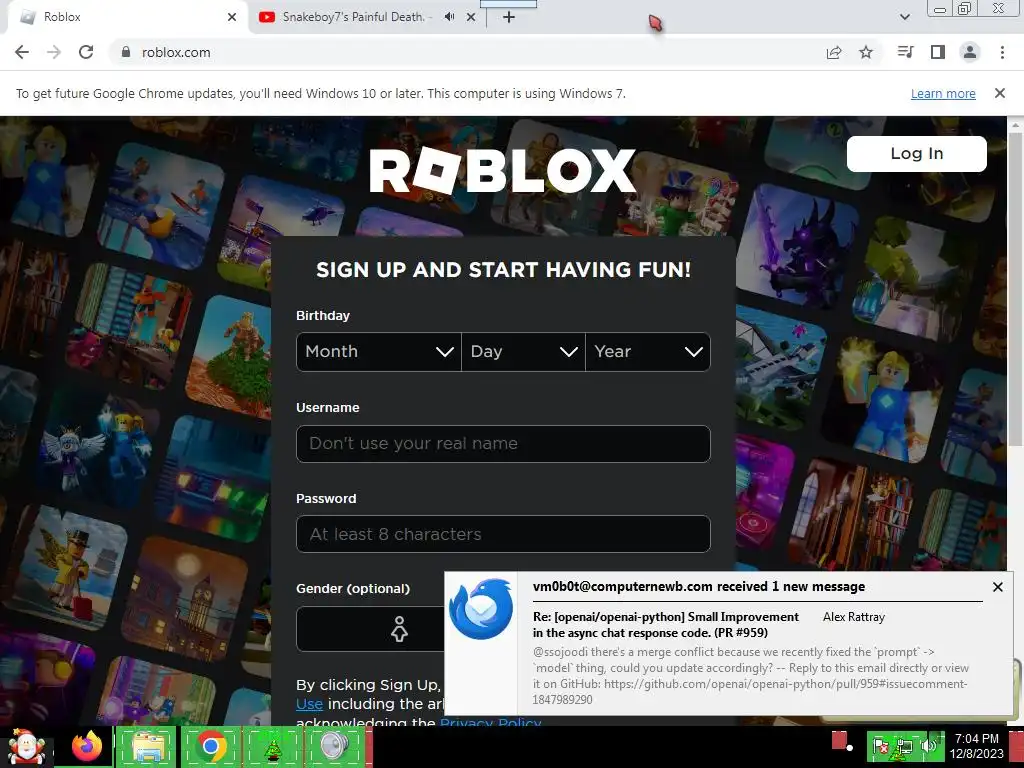Select the female gender icon option

pyautogui.click(x=399, y=629)
